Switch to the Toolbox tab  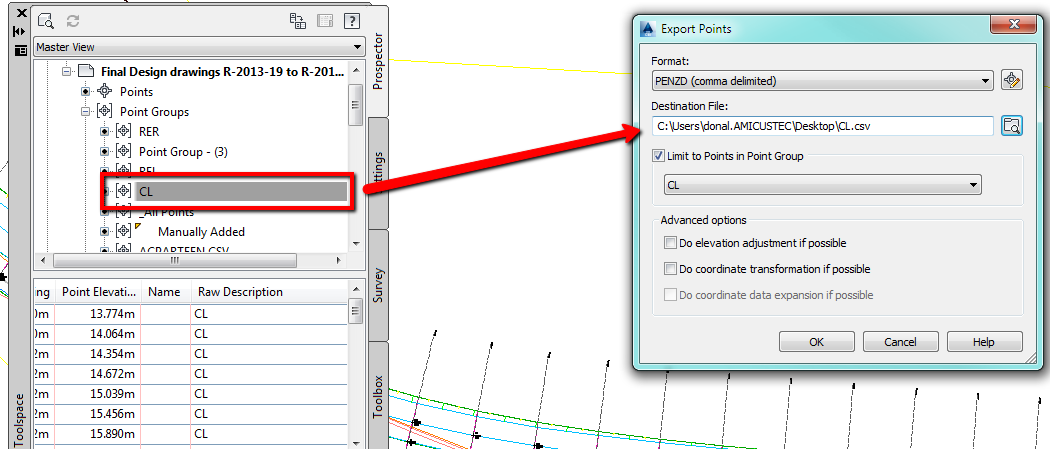(378, 396)
